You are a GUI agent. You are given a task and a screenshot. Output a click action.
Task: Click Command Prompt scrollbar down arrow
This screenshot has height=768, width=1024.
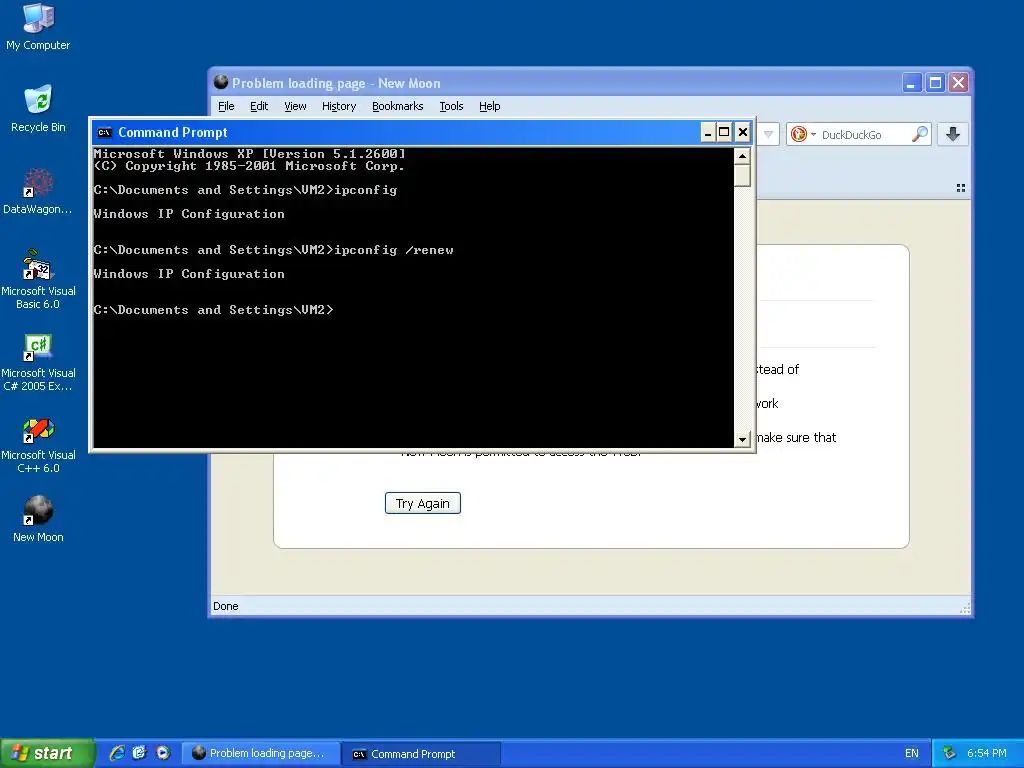pos(742,440)
